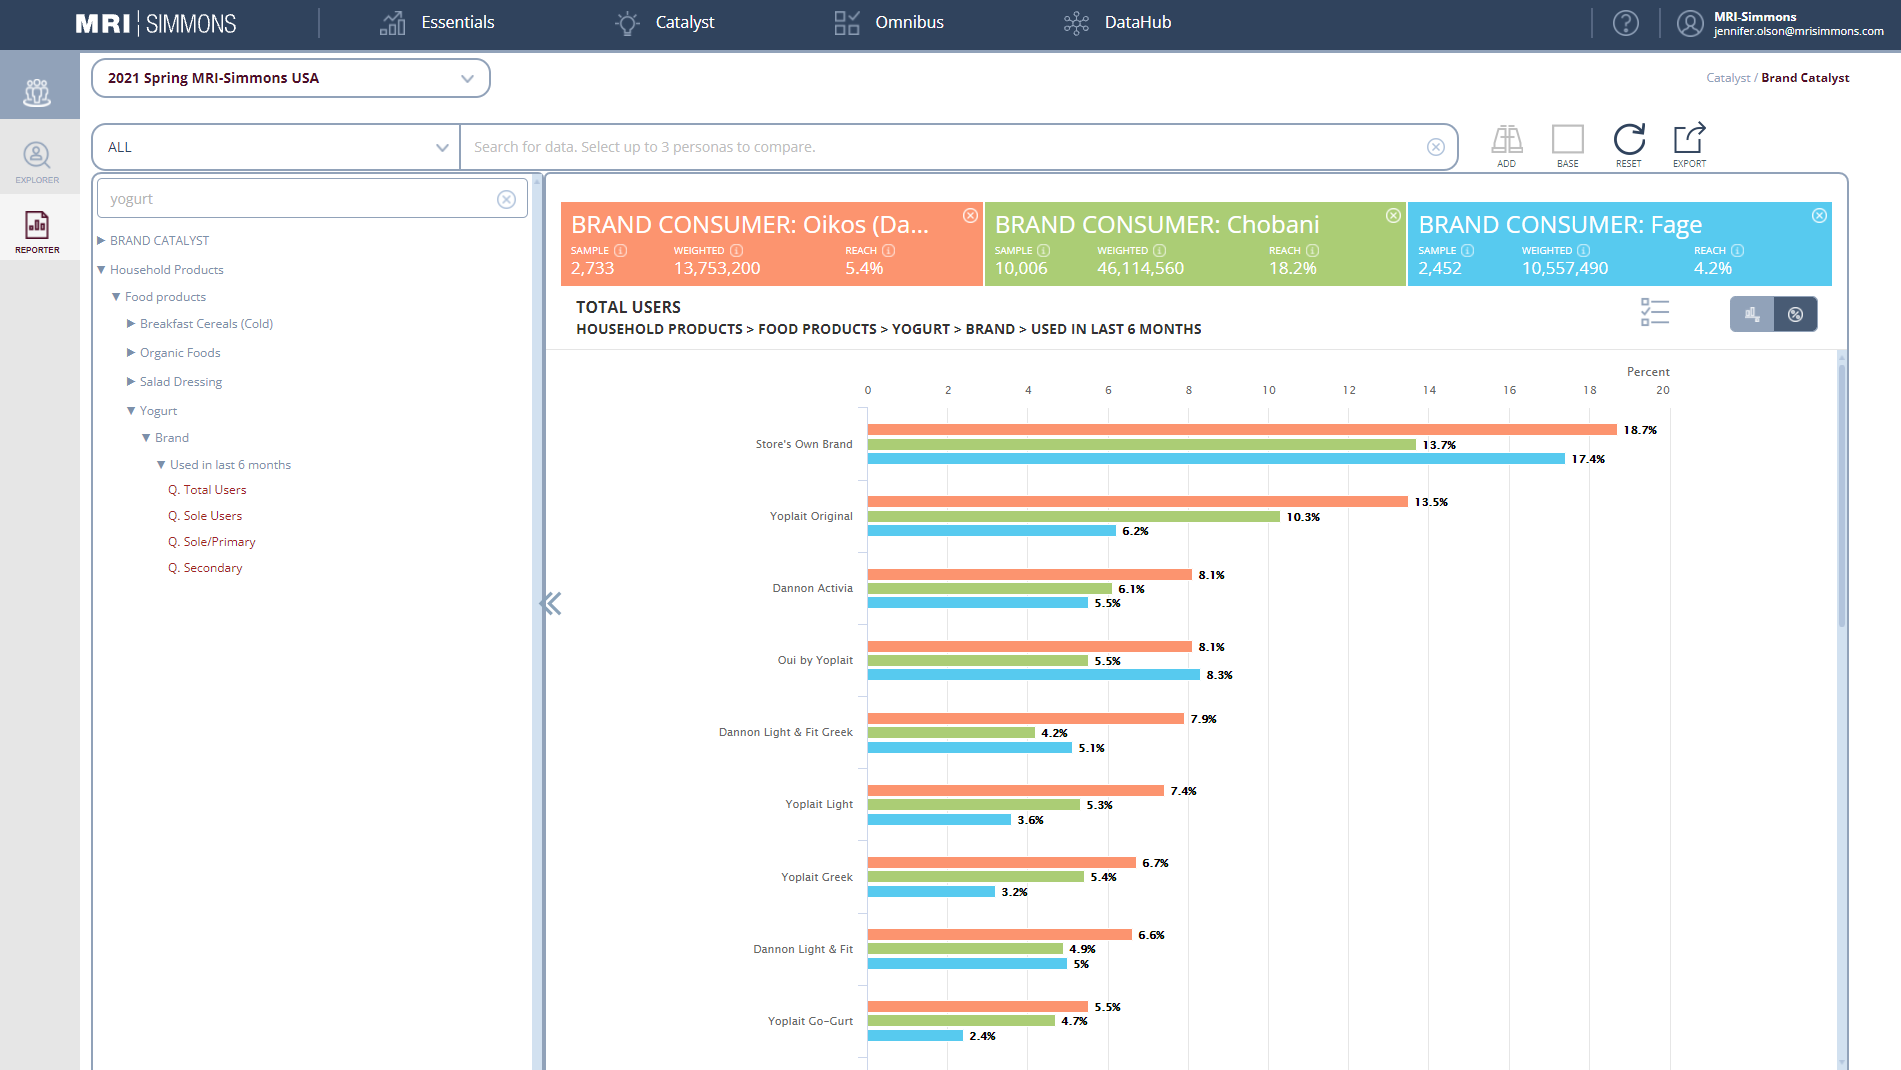The image size is (1901, 1070).
Task: Clear the persona search field
Action: point(1436,147)
